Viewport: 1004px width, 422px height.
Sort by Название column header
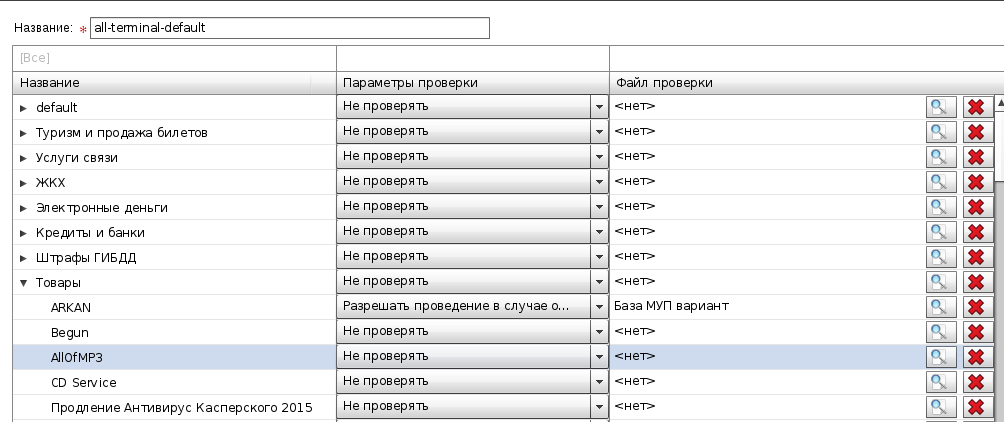click(x=174, y=83)
